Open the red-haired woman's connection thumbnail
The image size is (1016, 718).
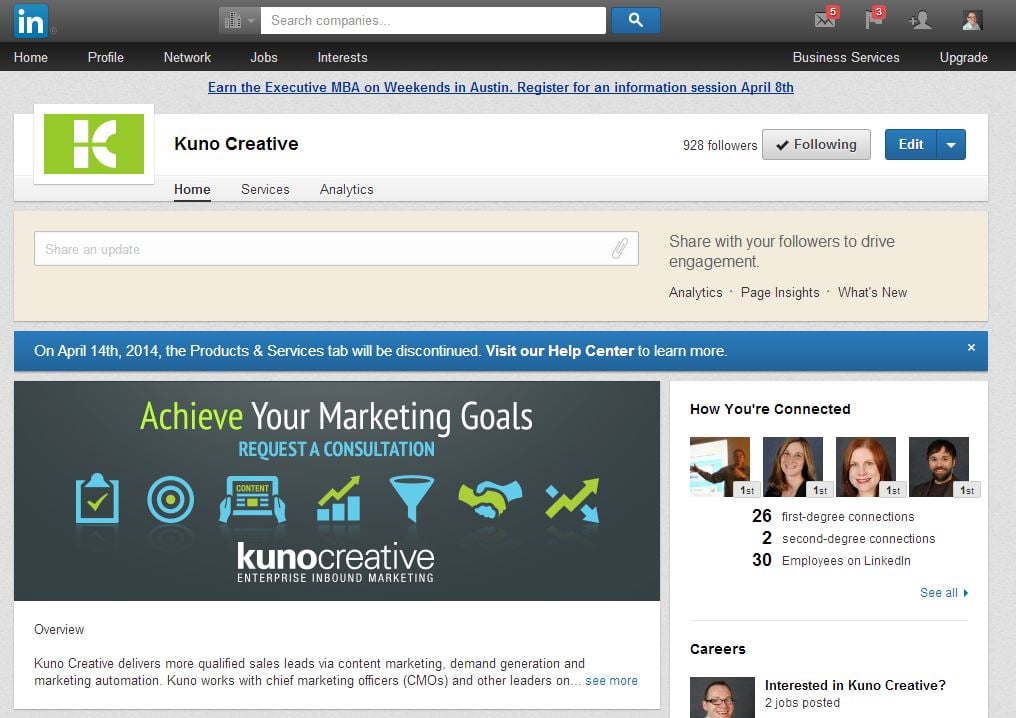pos(866,466)
